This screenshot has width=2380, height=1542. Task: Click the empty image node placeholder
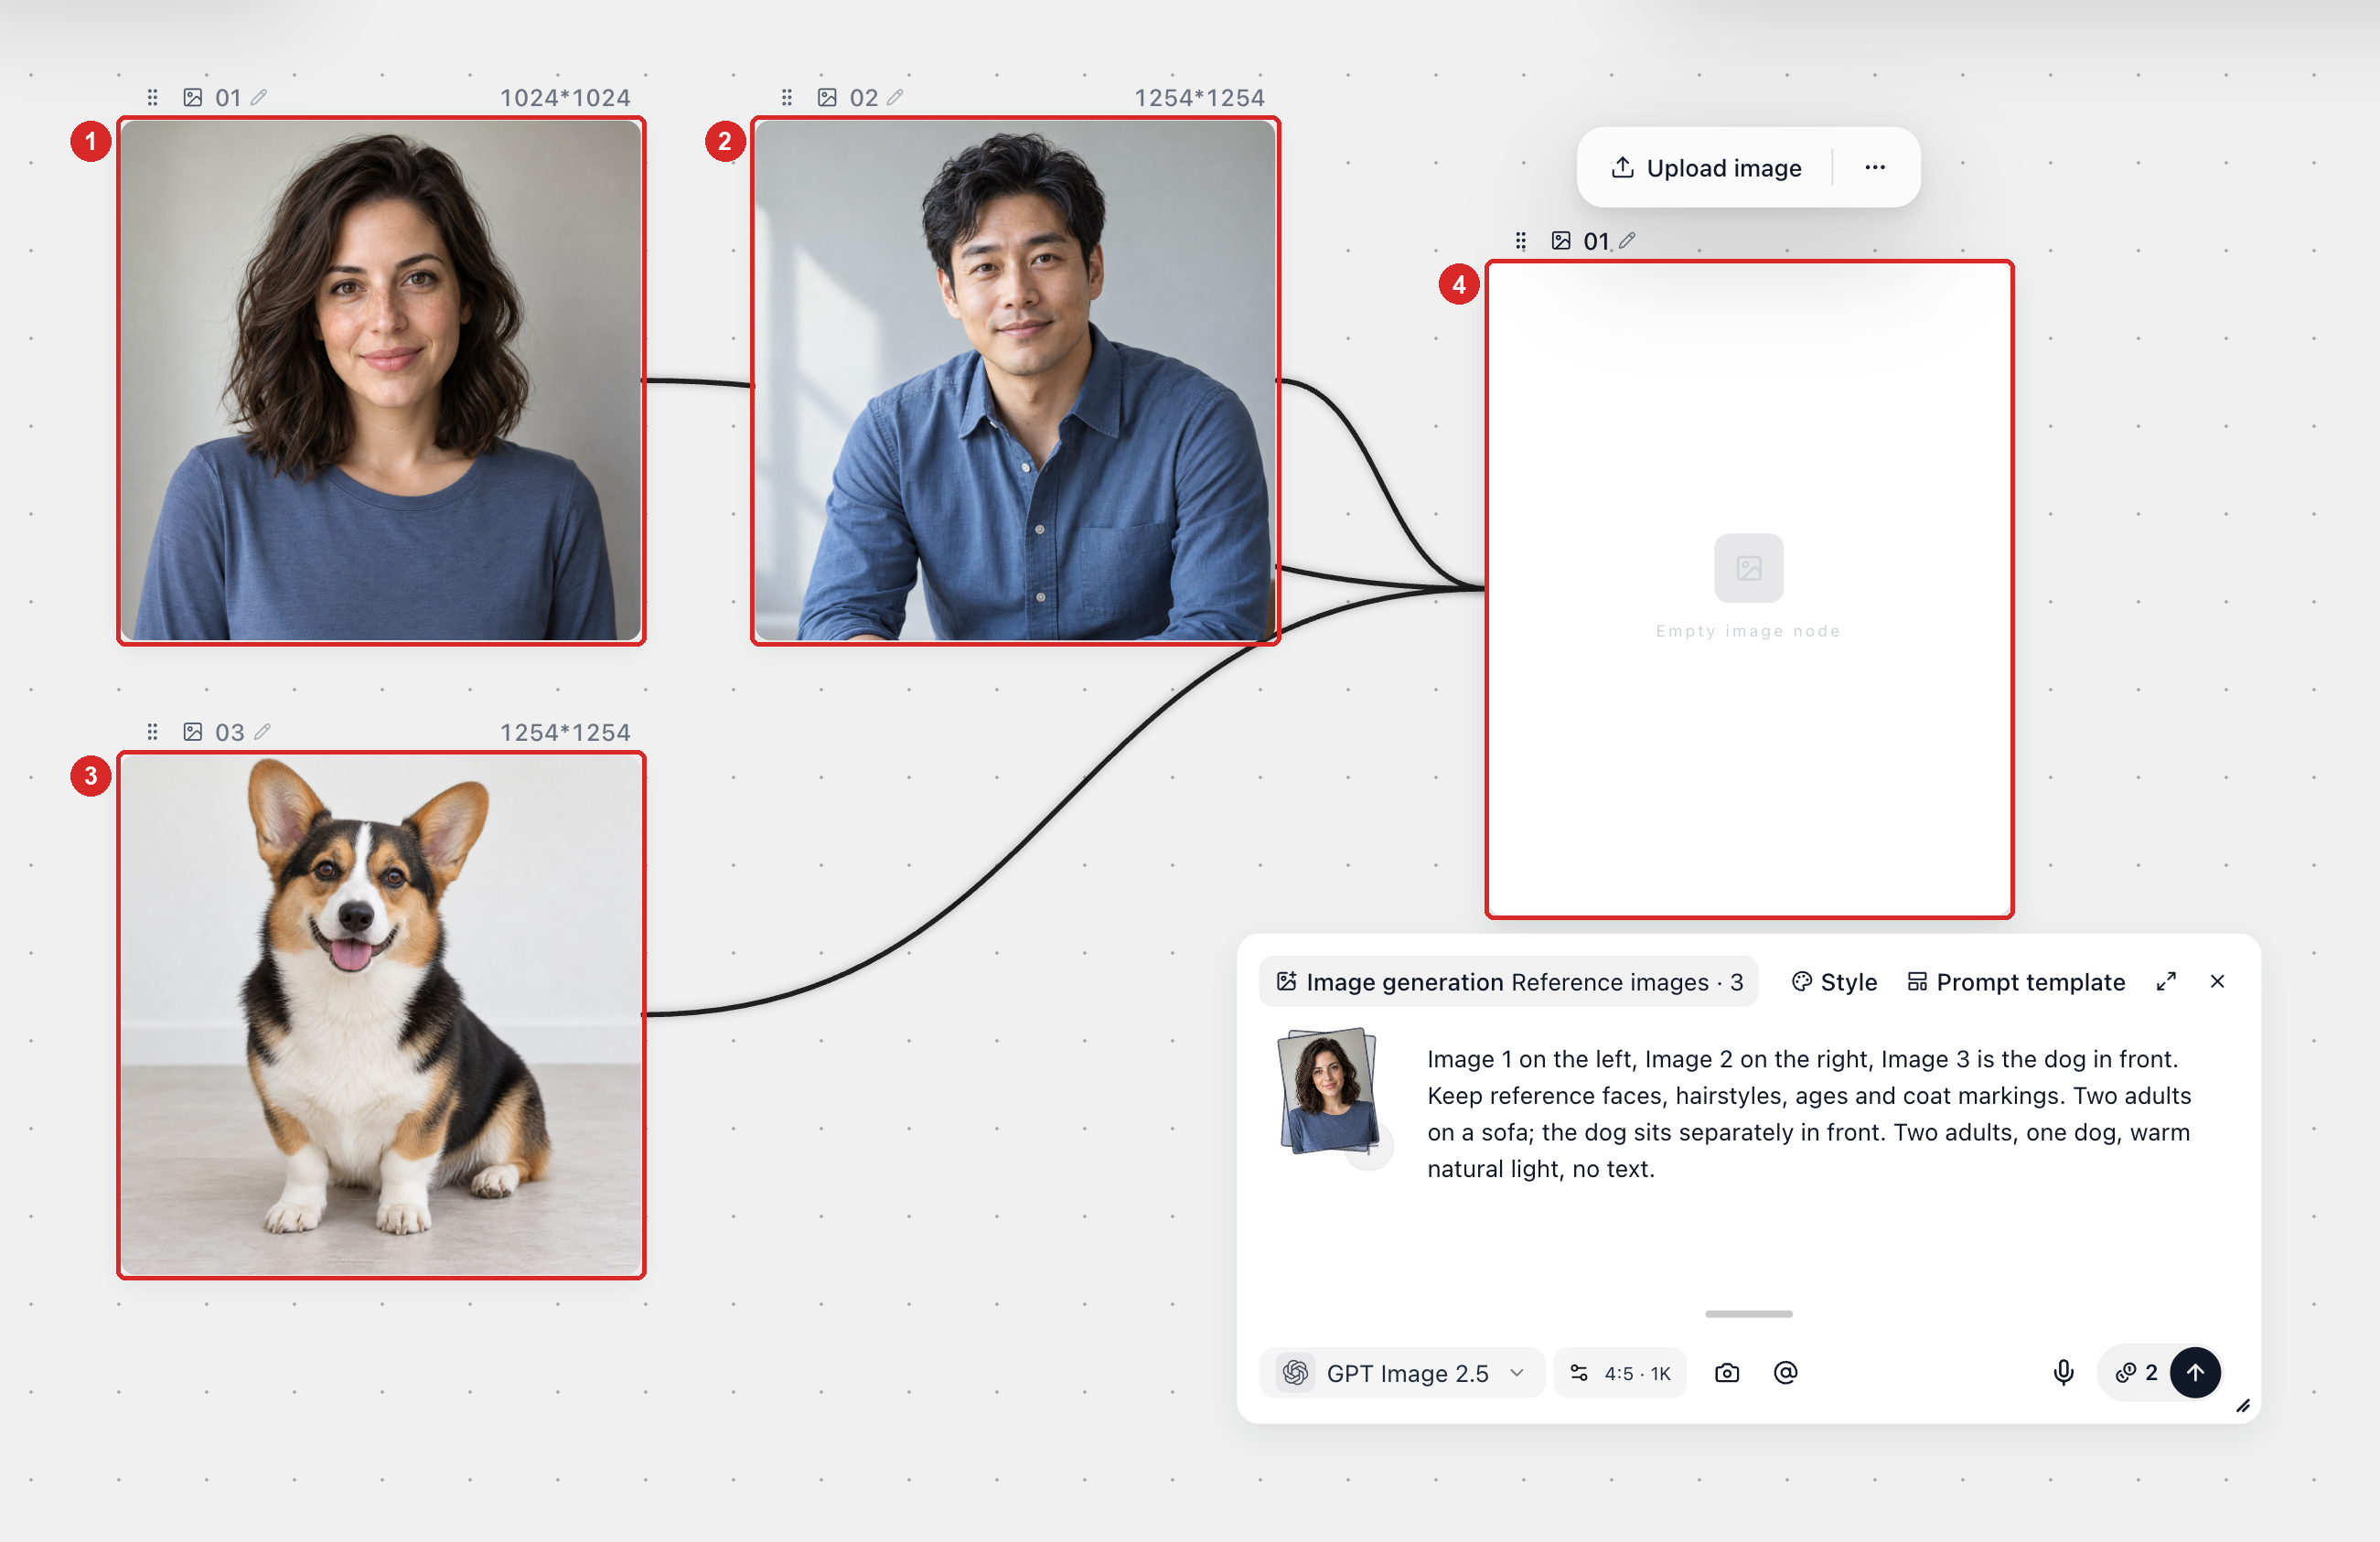[1749, 589]
